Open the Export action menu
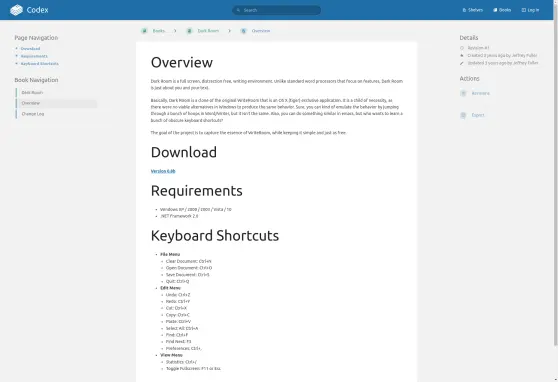This screenshot has height=382, width=558. (478, 115)
